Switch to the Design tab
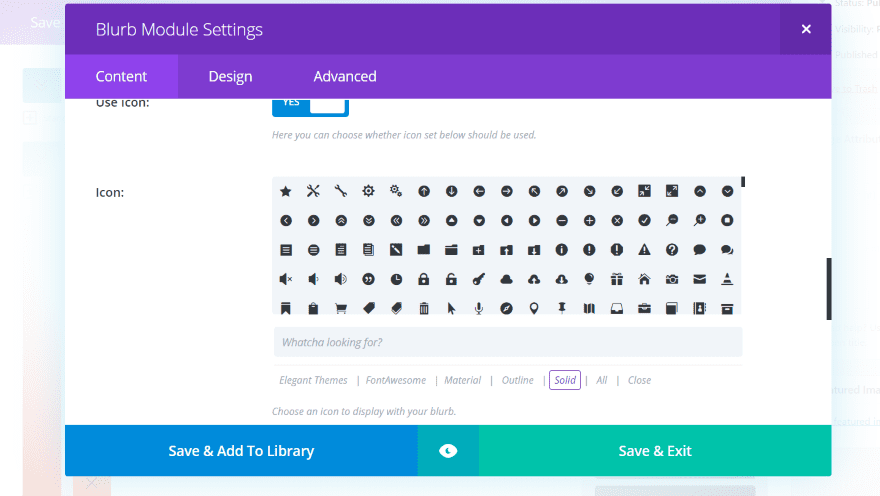 [230, 76]
